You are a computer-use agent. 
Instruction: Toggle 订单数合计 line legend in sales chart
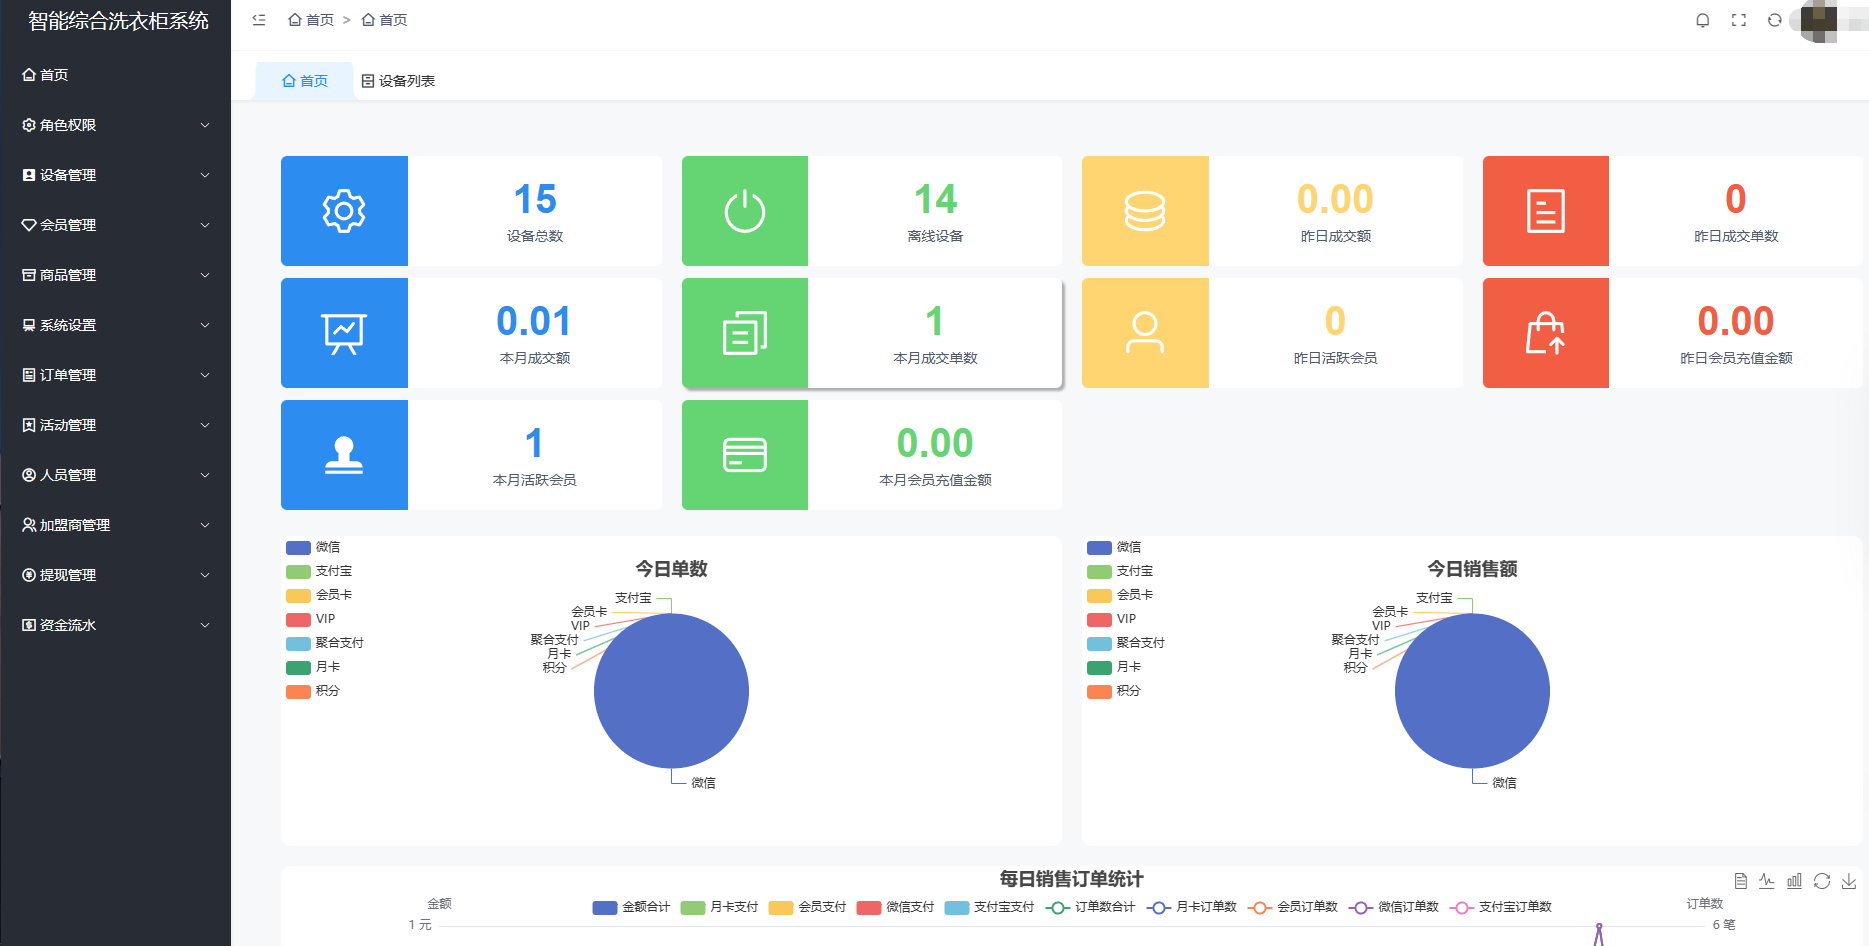[1090, 907]
